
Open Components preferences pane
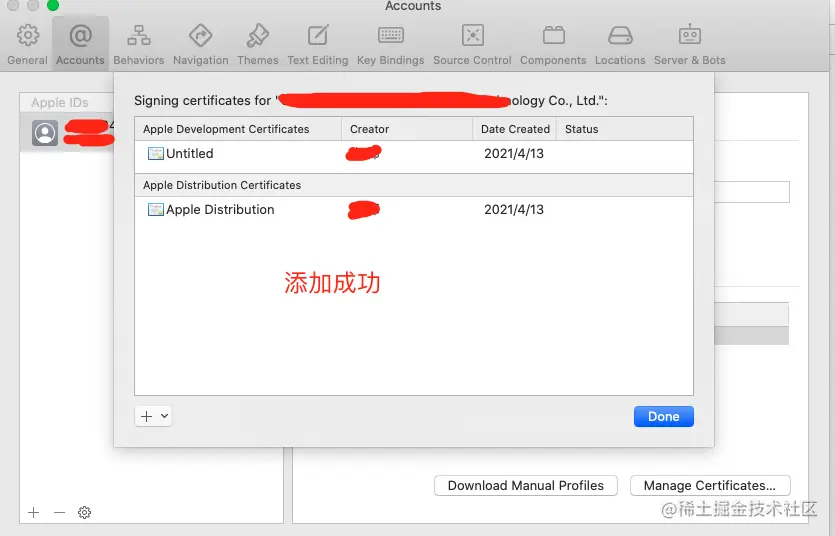click(553, 45)
